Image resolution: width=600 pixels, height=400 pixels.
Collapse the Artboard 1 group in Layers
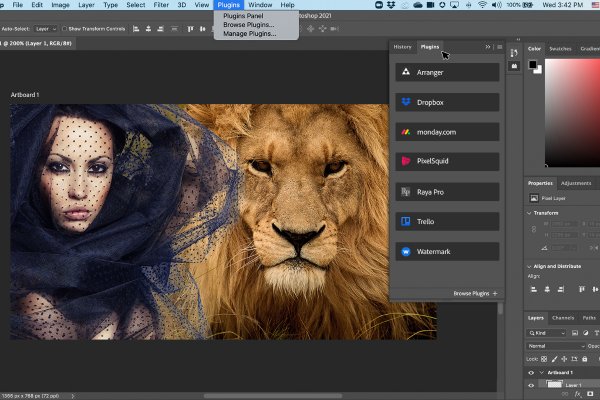(x=541, y=372)
